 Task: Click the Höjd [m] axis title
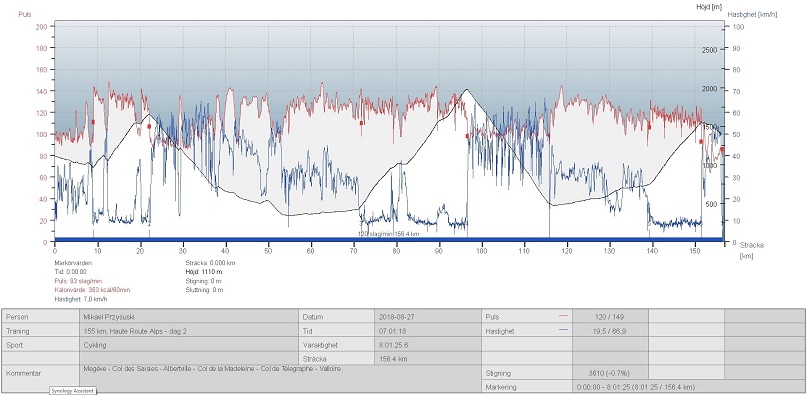710,7
